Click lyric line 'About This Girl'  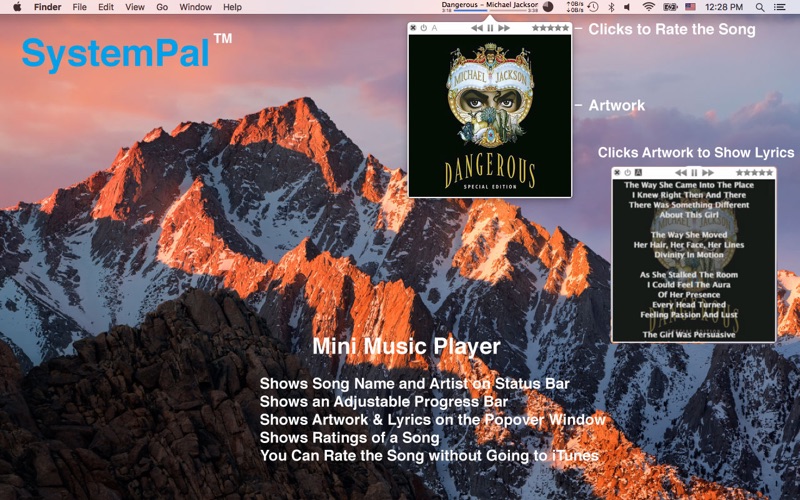(x=689, y=215)
